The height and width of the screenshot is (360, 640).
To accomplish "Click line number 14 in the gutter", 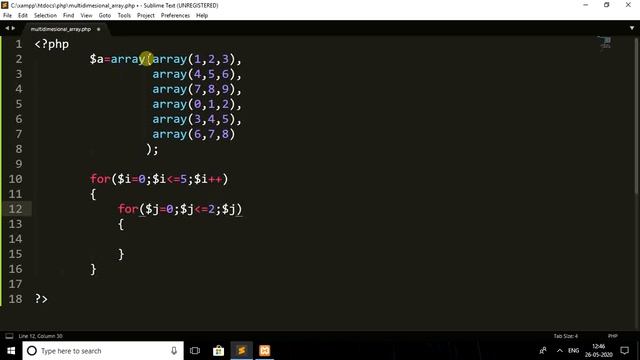I will tap(15, 239).
